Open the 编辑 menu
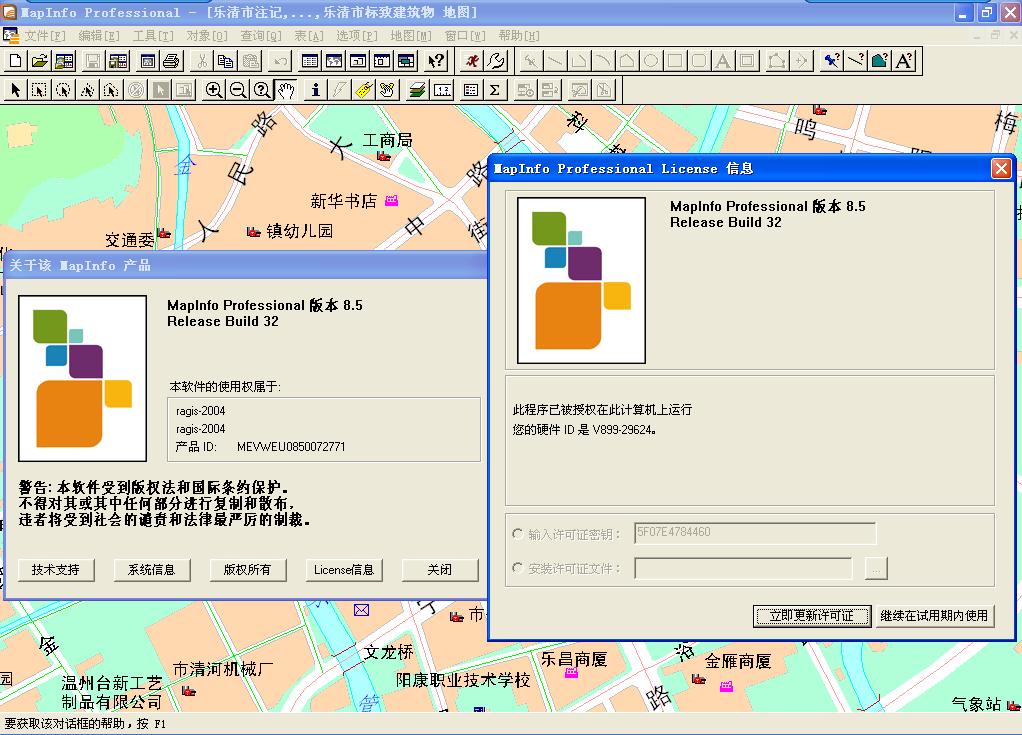The image size is (1022, 735). click(99, 36)
